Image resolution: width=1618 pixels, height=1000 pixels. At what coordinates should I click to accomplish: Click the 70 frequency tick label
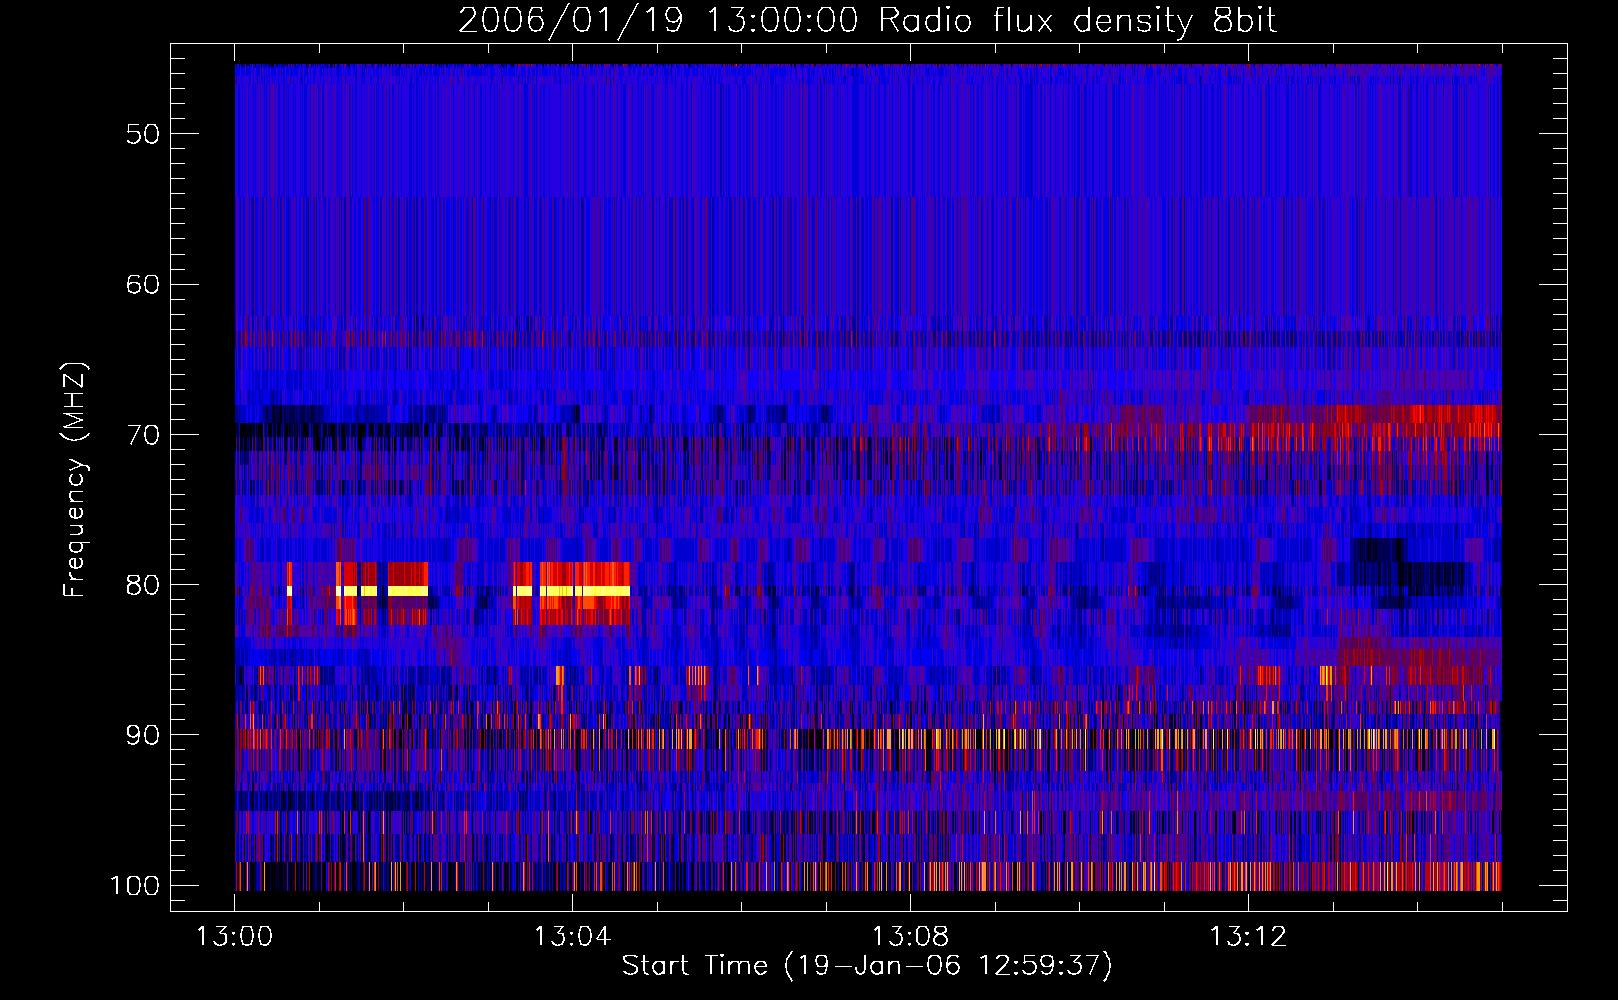click(143, 435)
